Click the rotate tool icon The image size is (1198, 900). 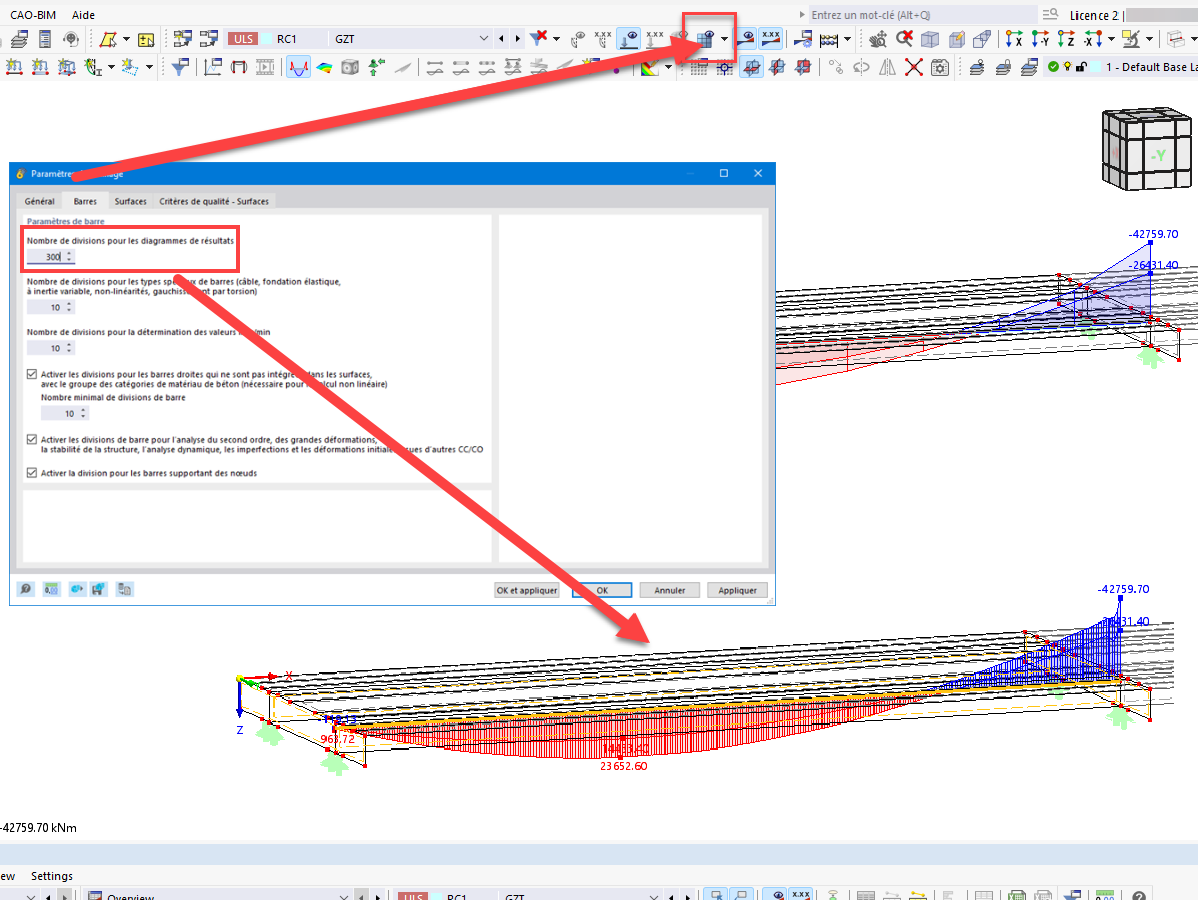(x=861, y=67)
